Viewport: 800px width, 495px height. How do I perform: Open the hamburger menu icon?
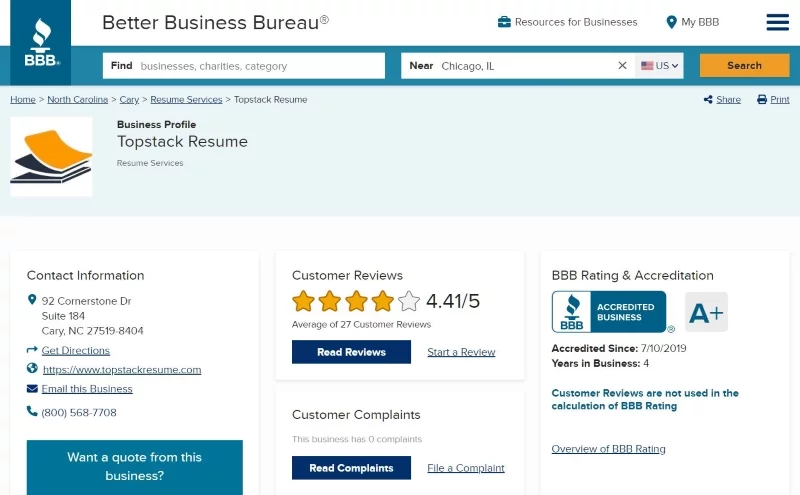pyautogui.click(x=778, y=22)
